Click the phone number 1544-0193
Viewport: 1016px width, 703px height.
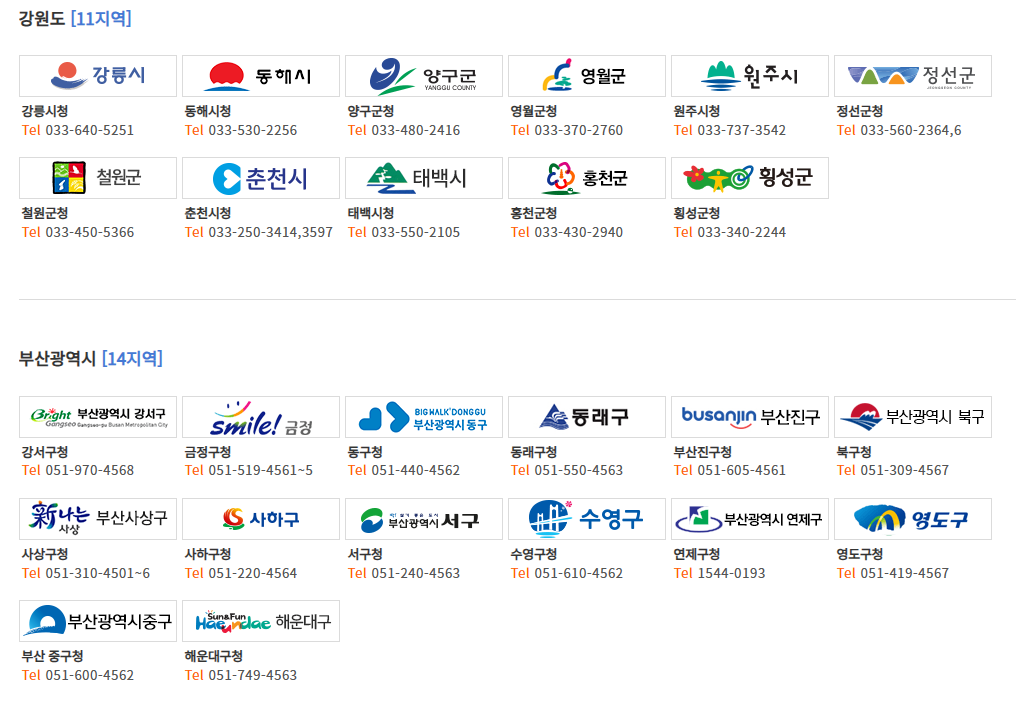click(x=731, y=573)
